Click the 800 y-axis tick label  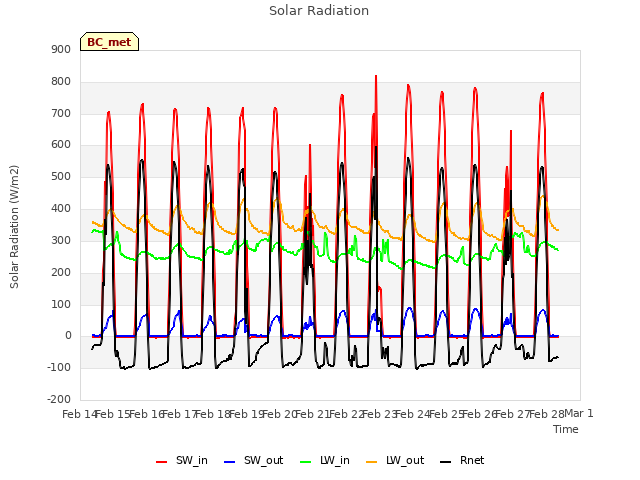61,82
